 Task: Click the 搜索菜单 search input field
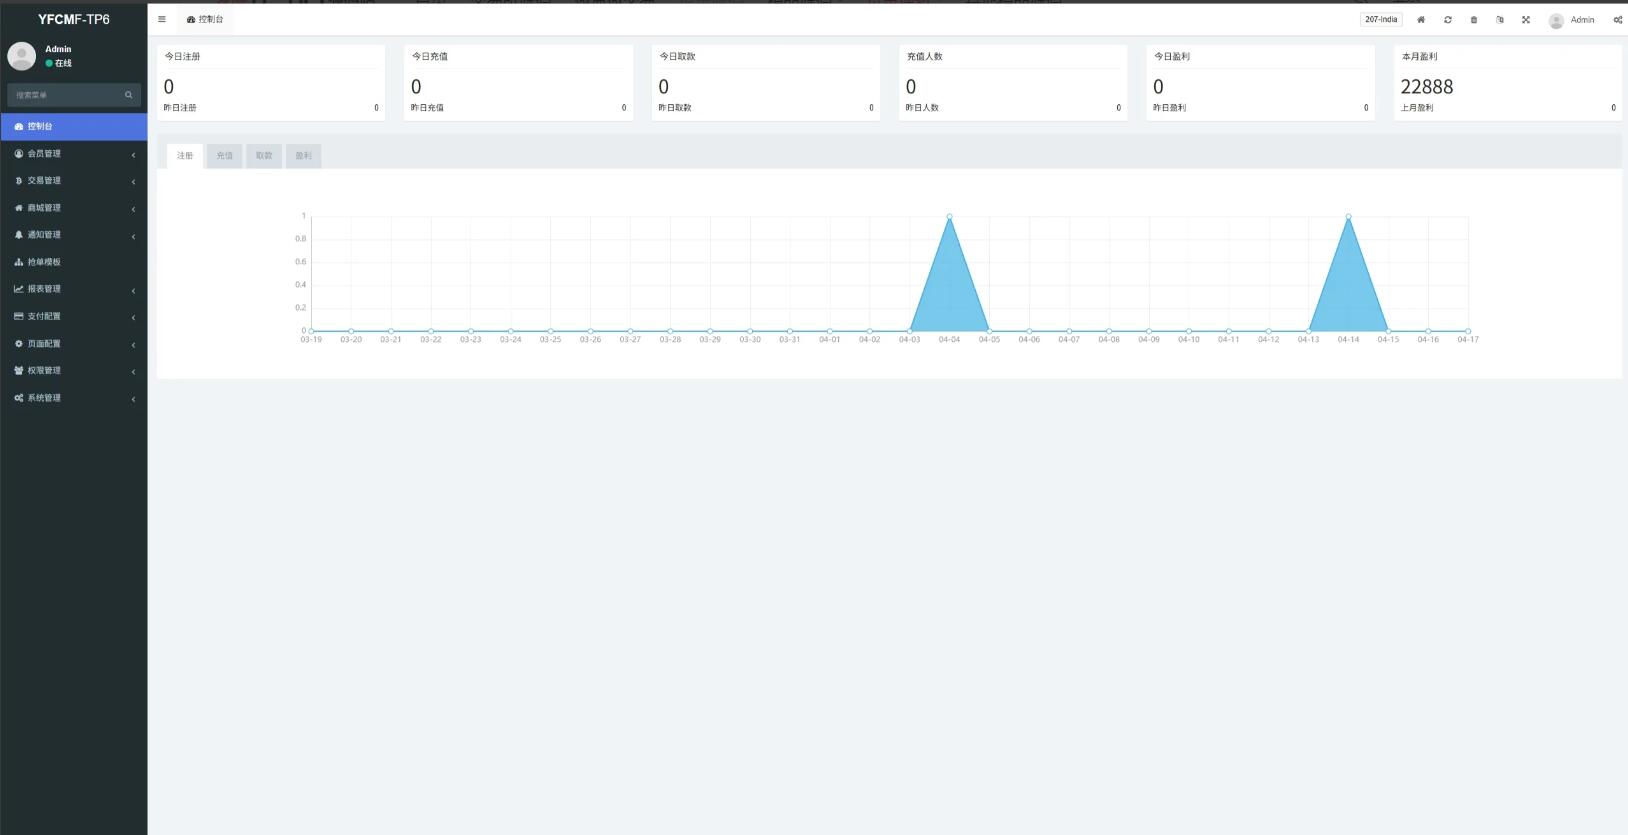pyautogui.click(x=65, y=95)
